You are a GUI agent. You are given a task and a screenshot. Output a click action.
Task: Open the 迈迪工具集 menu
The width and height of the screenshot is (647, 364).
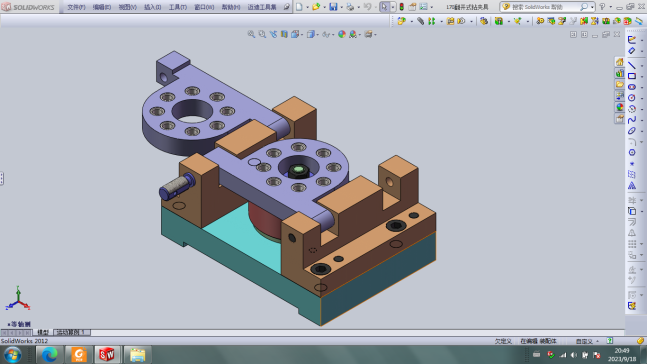pyautogui.click(x=262, y=7)
